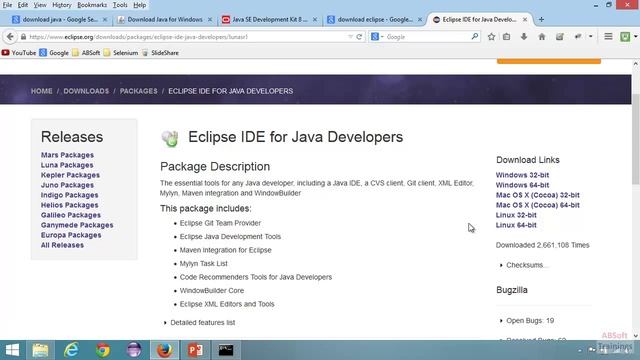Open the bookmarks list icon
Image resolution: width=640 pixels, height=360 pixels.
coord(507,37)
